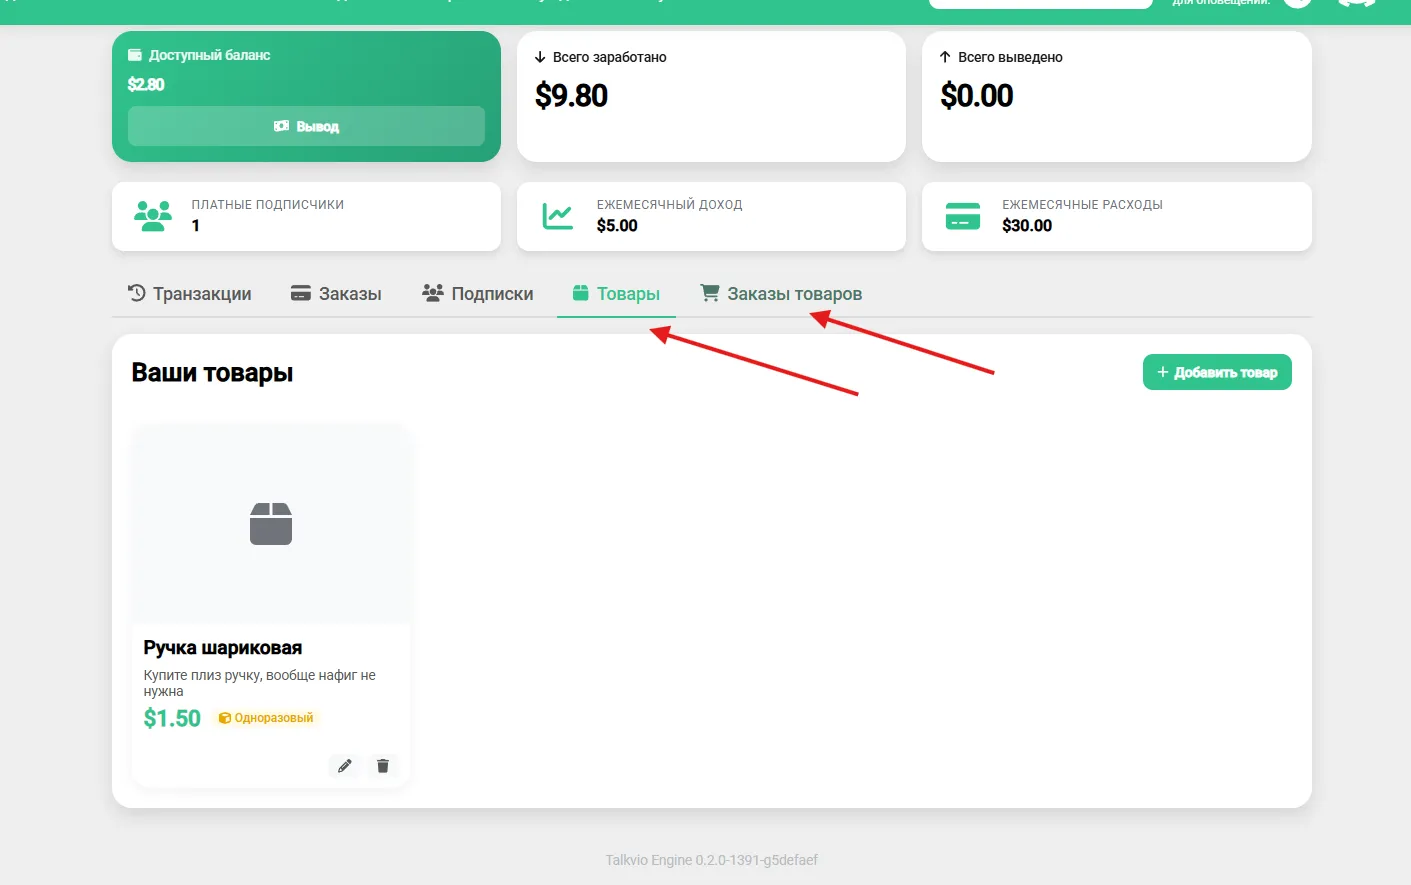
Task: Click the box placeholder icon on product
Action: coord(271,524)
